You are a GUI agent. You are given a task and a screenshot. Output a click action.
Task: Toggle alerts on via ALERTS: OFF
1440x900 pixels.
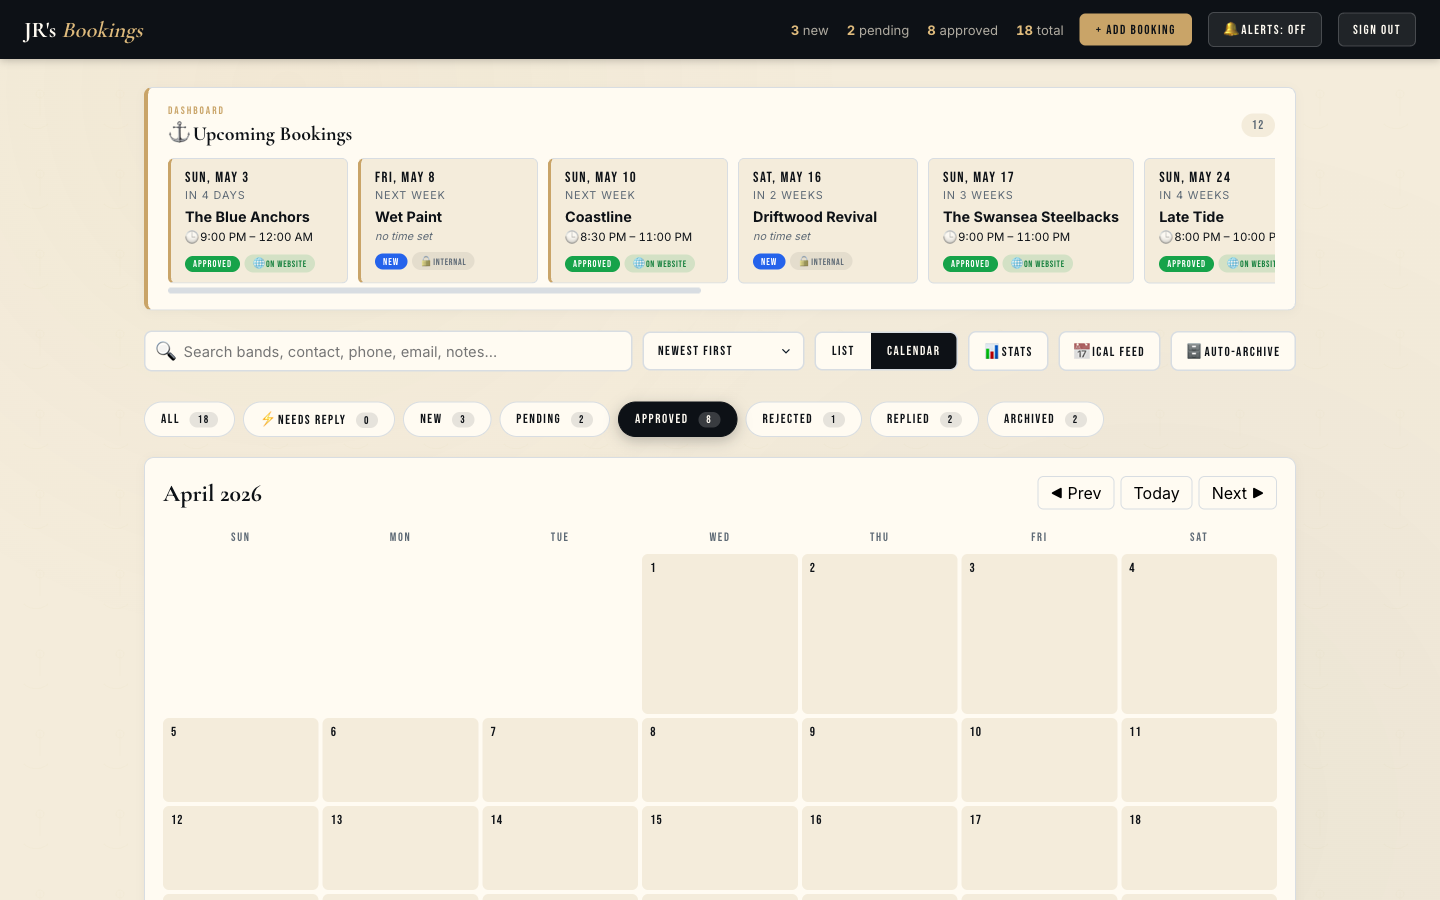pyautogui.click(x=1265, y=29)
